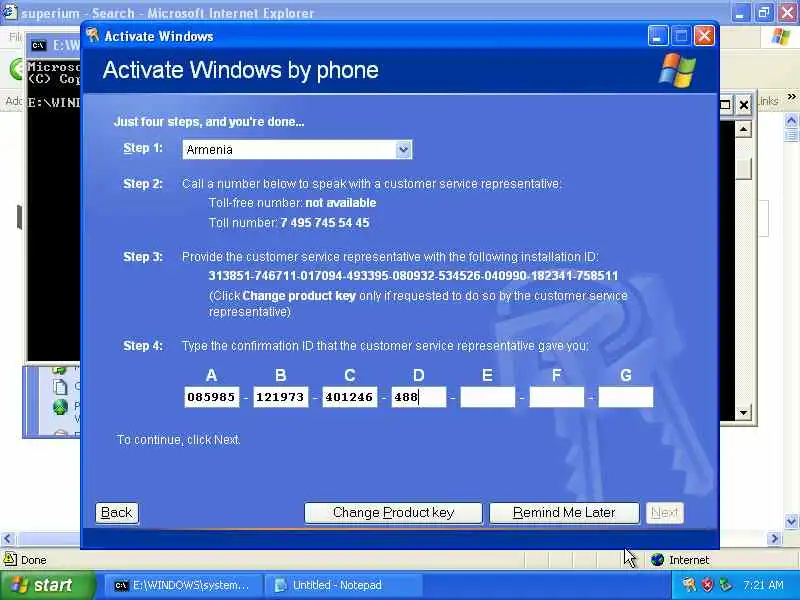Close the Activate Windows dialog
Image resolution: width=800 pixels, height=600 pixels.
(704, 36)
